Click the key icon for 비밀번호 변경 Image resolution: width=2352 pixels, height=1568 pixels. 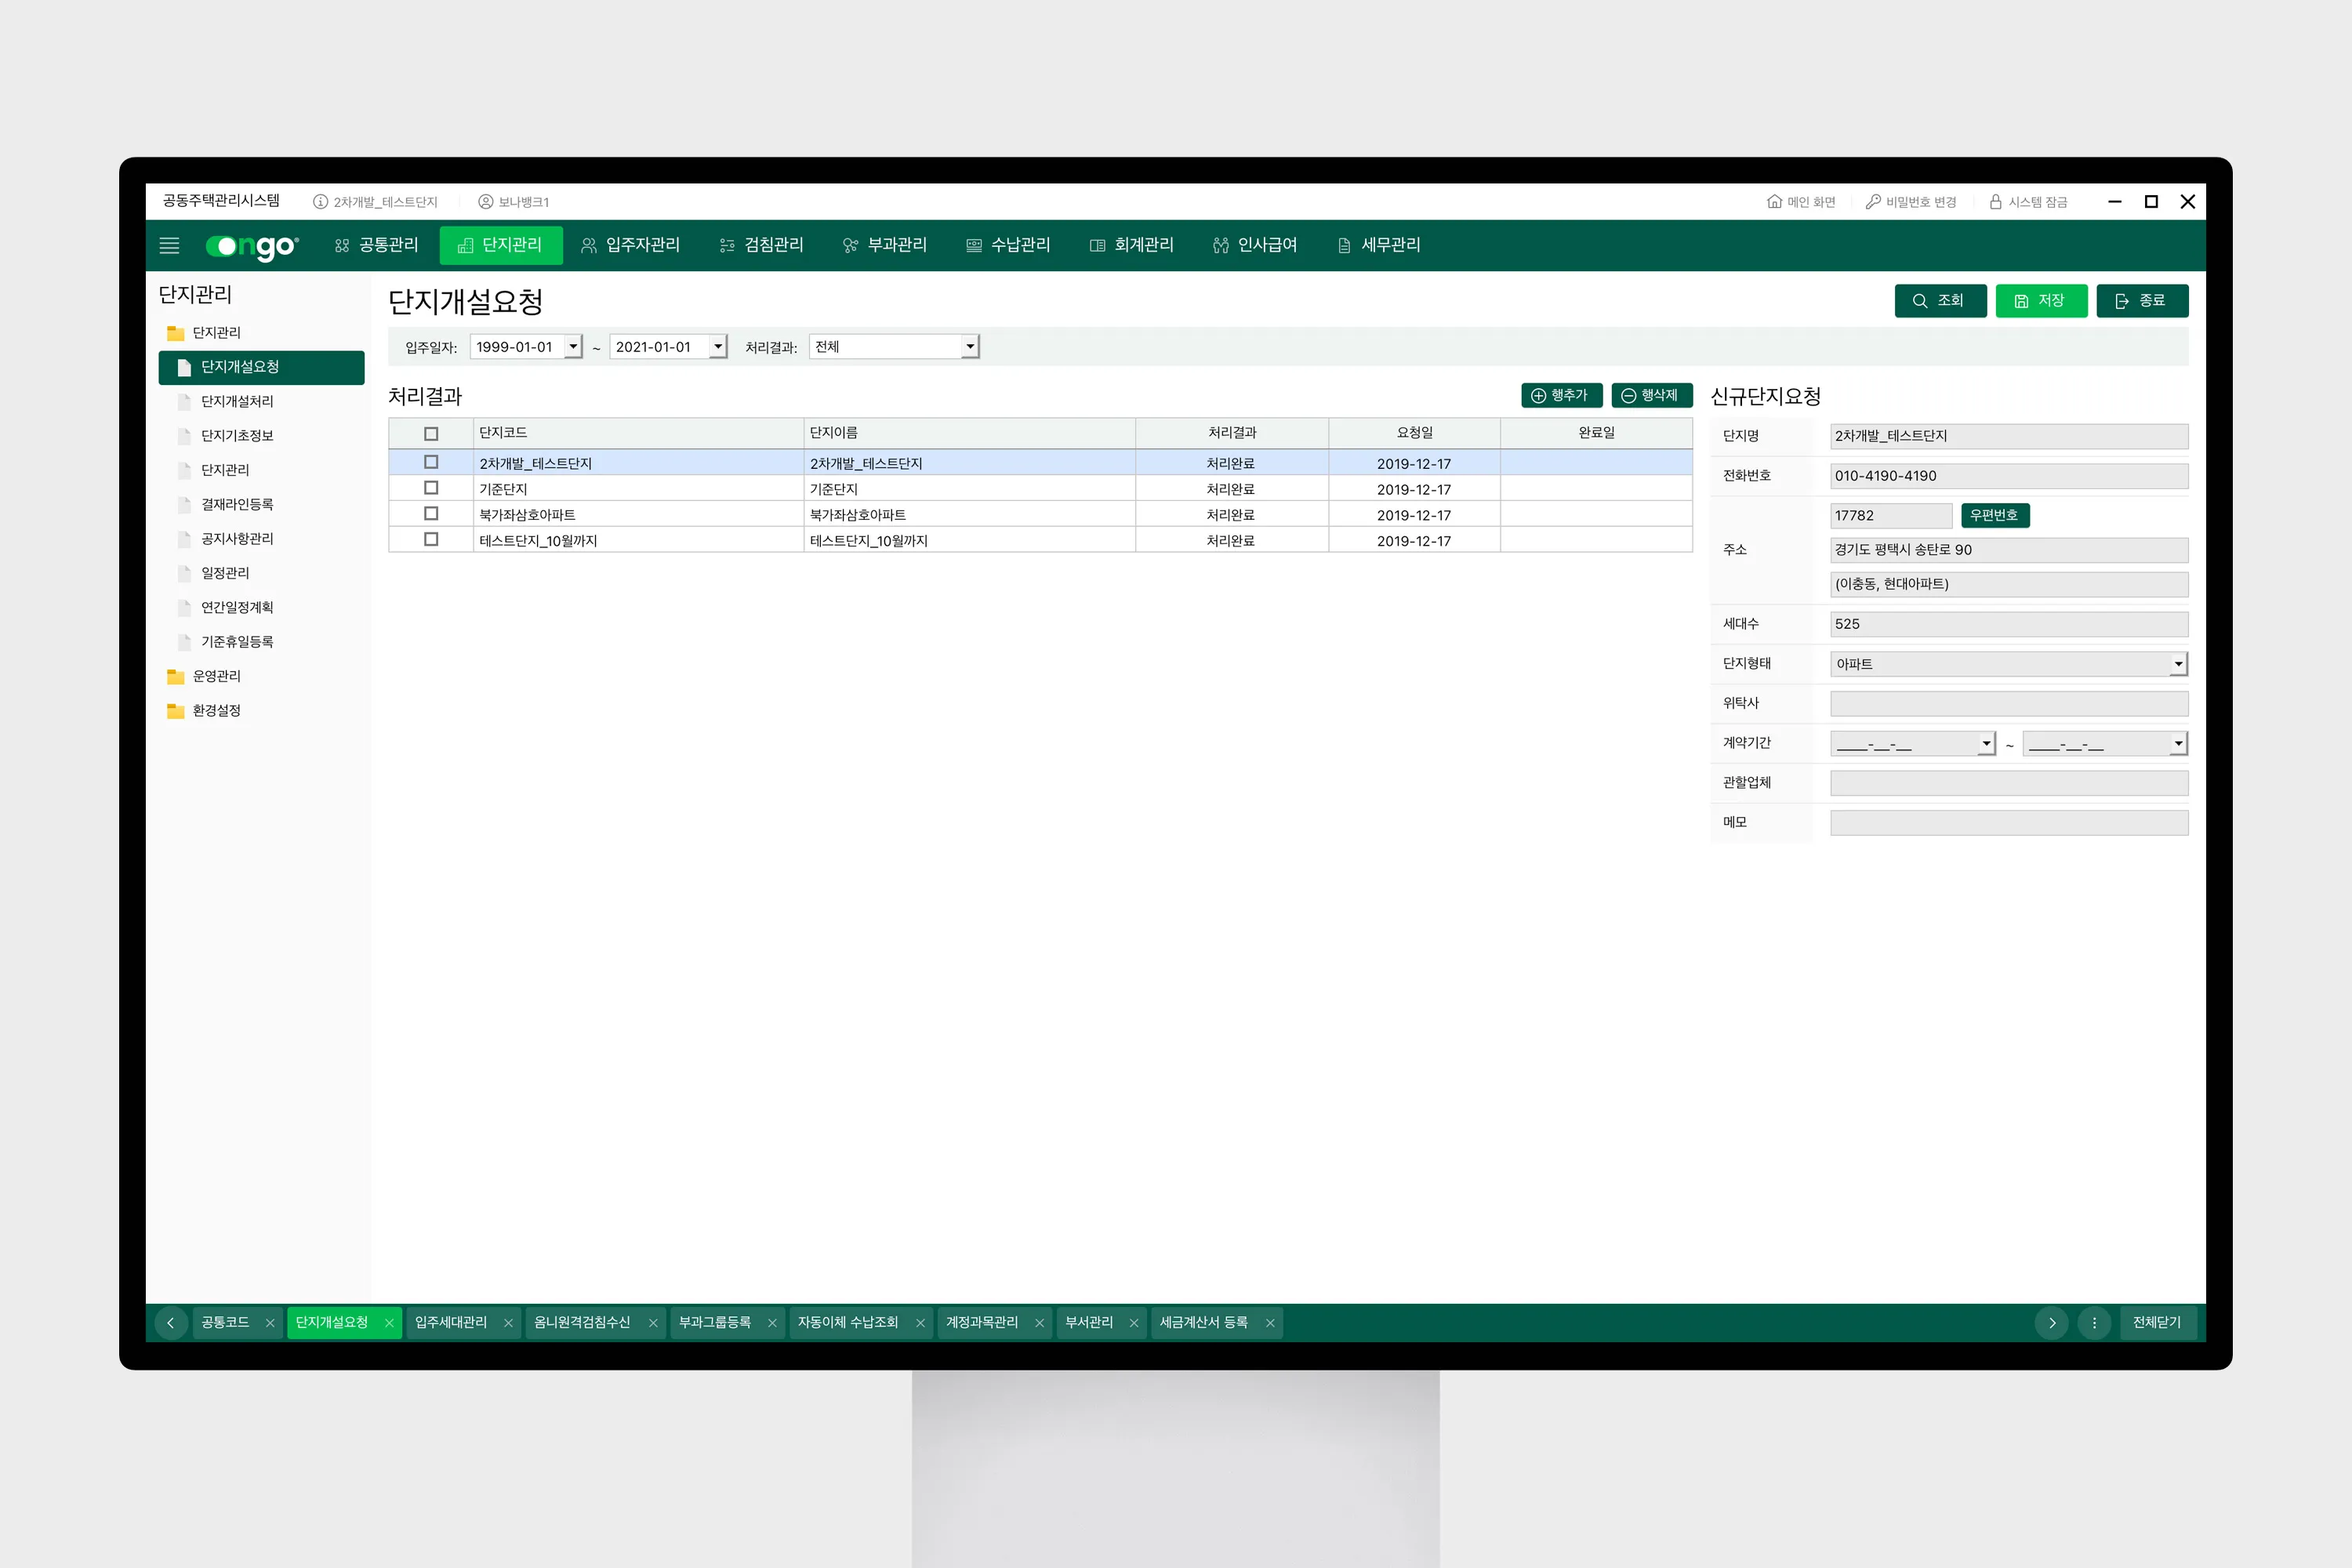pos(1873,202)
